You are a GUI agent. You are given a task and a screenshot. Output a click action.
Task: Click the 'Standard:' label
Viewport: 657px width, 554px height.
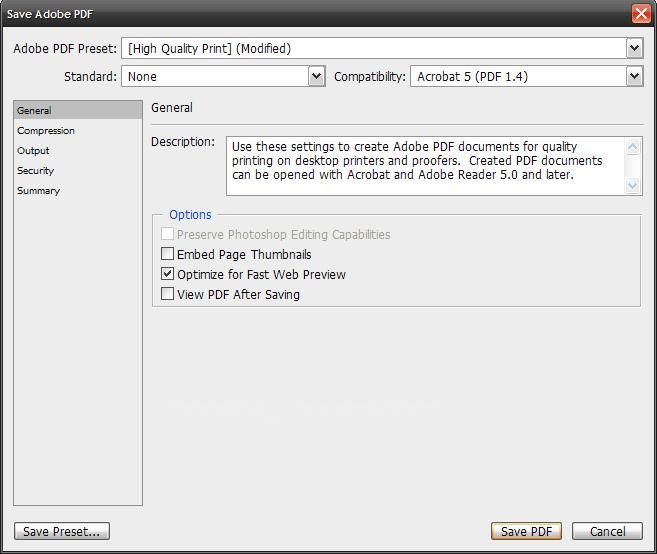pyautogui.click(x=91, y=77)
